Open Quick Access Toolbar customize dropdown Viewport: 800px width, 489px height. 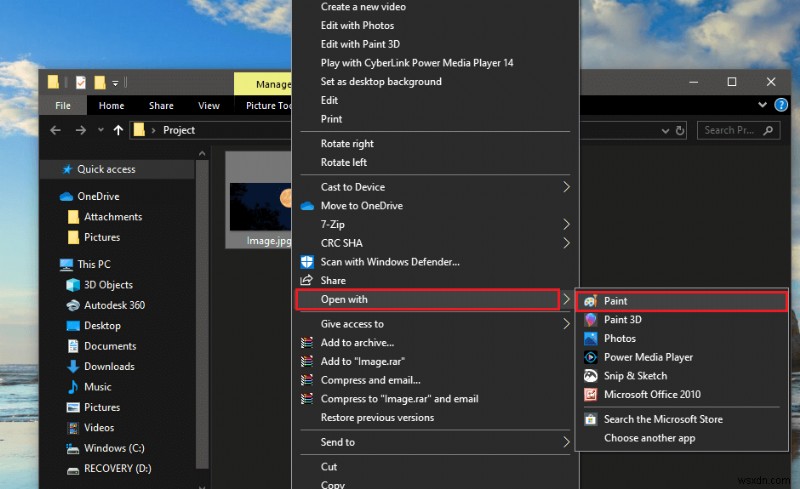tap(115, 83)
